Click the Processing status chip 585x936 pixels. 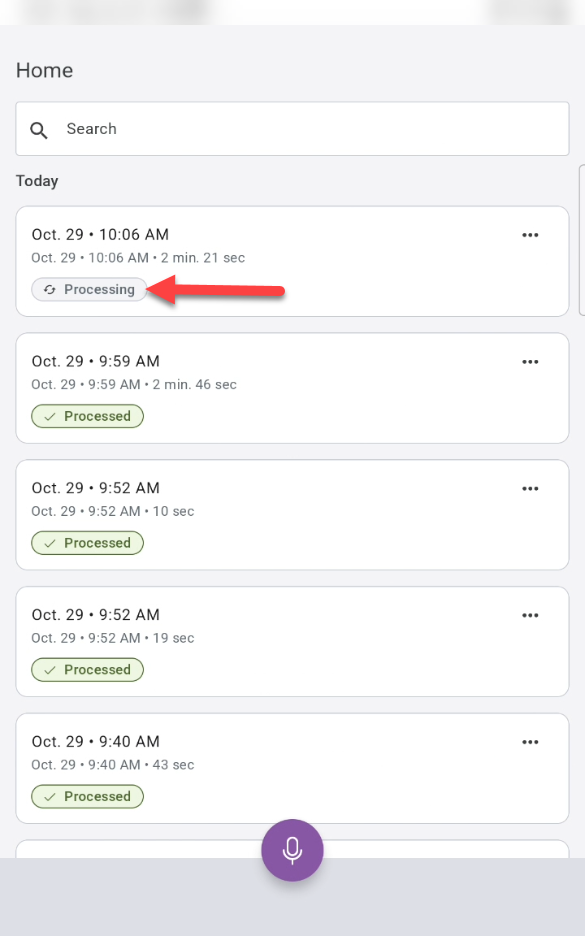(89, 289)
